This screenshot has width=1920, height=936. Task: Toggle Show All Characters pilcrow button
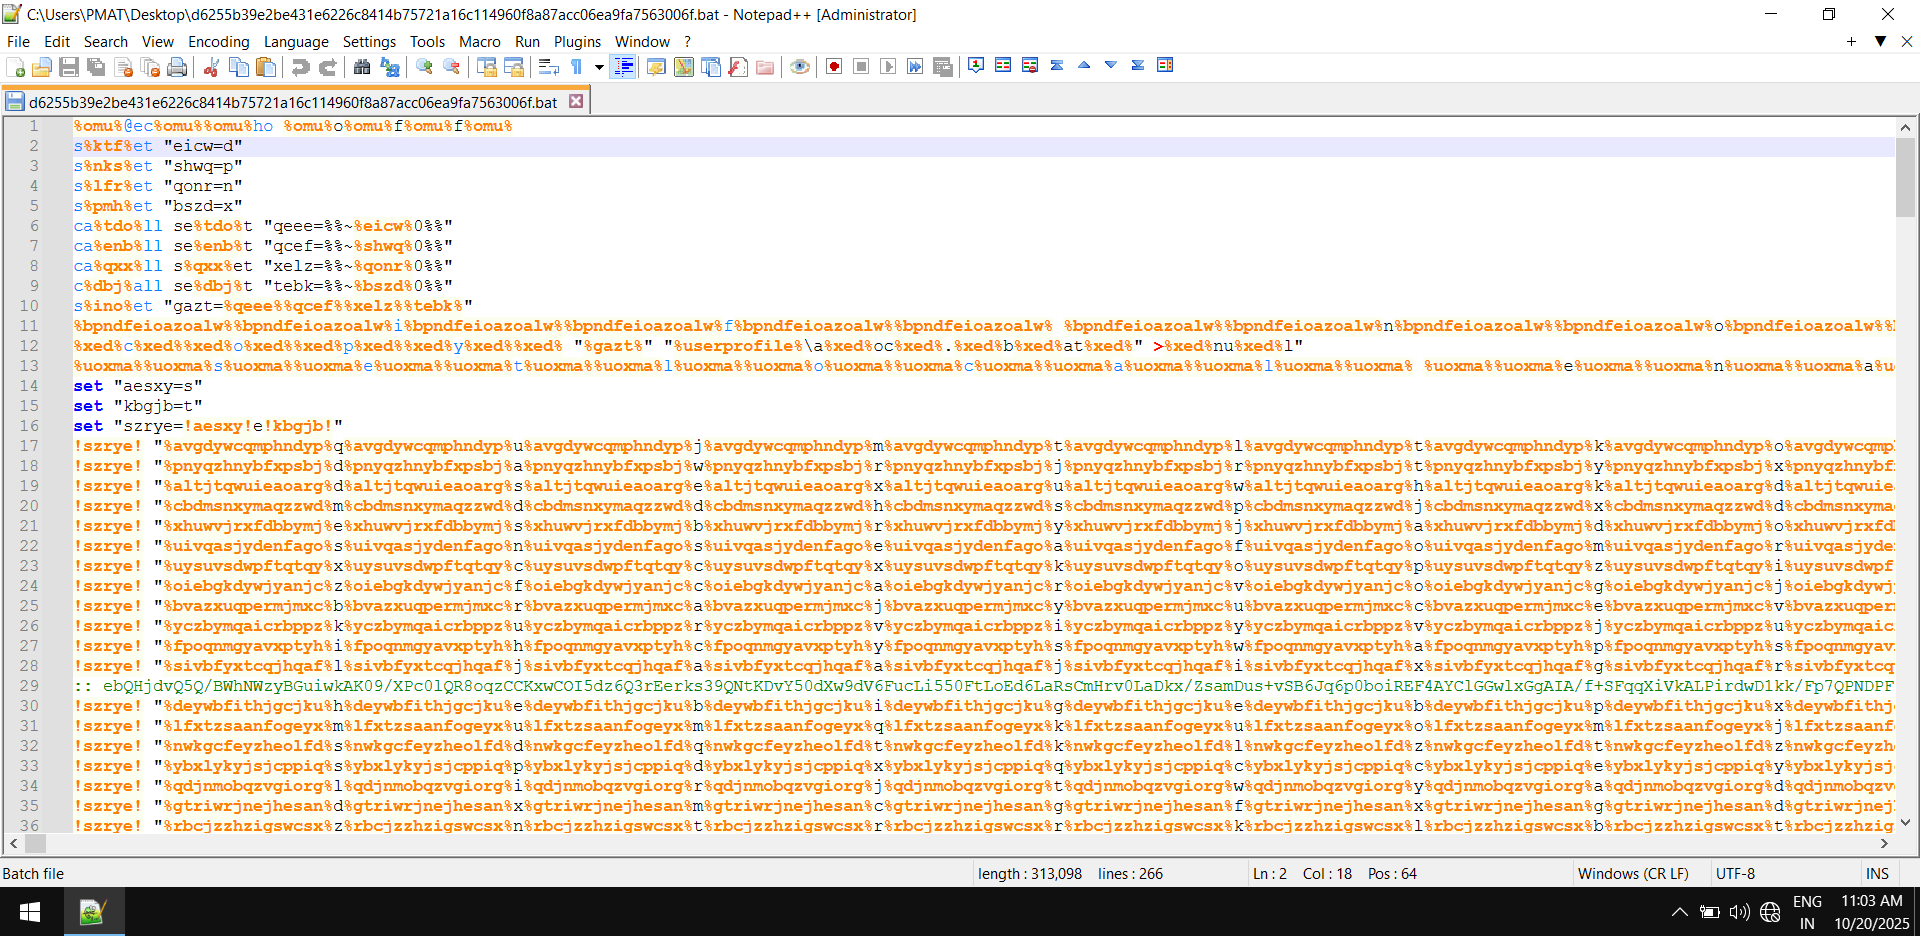[577, 67]
